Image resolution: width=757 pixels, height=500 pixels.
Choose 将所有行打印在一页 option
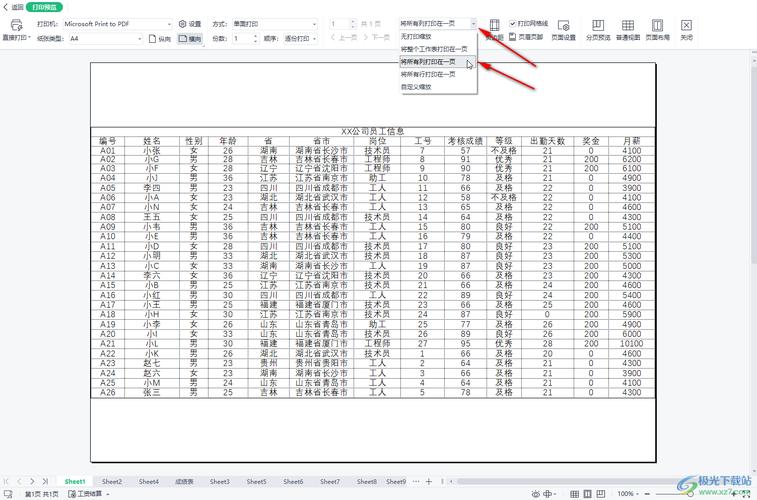[x=438, y=74]
